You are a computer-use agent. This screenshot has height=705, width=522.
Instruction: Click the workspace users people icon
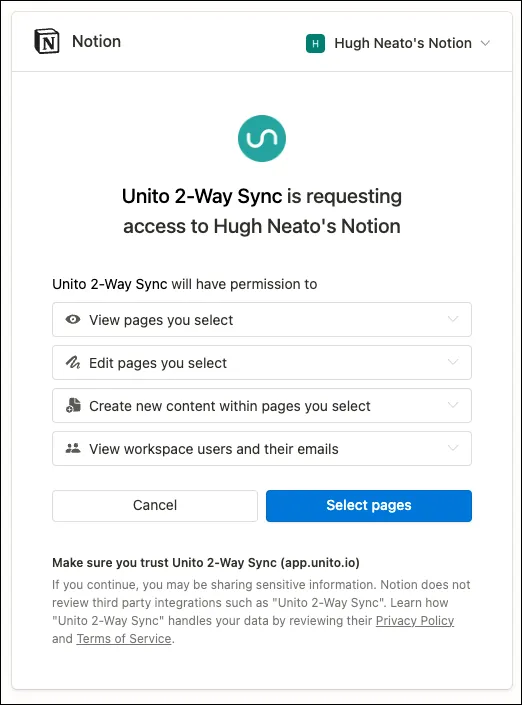point(73,448)
